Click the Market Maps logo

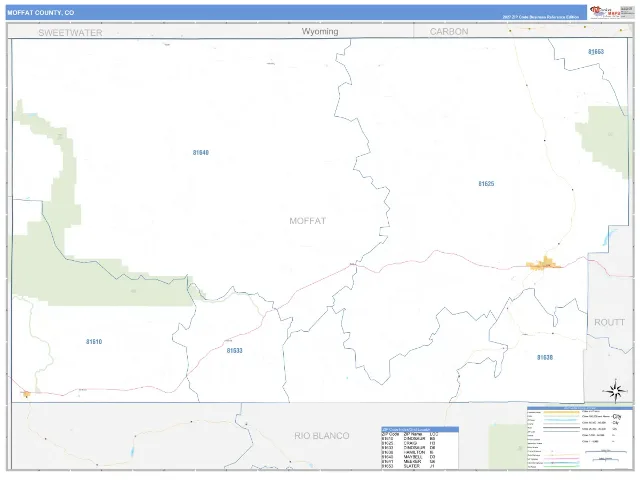pyautogui.click(x=606, y=12)
